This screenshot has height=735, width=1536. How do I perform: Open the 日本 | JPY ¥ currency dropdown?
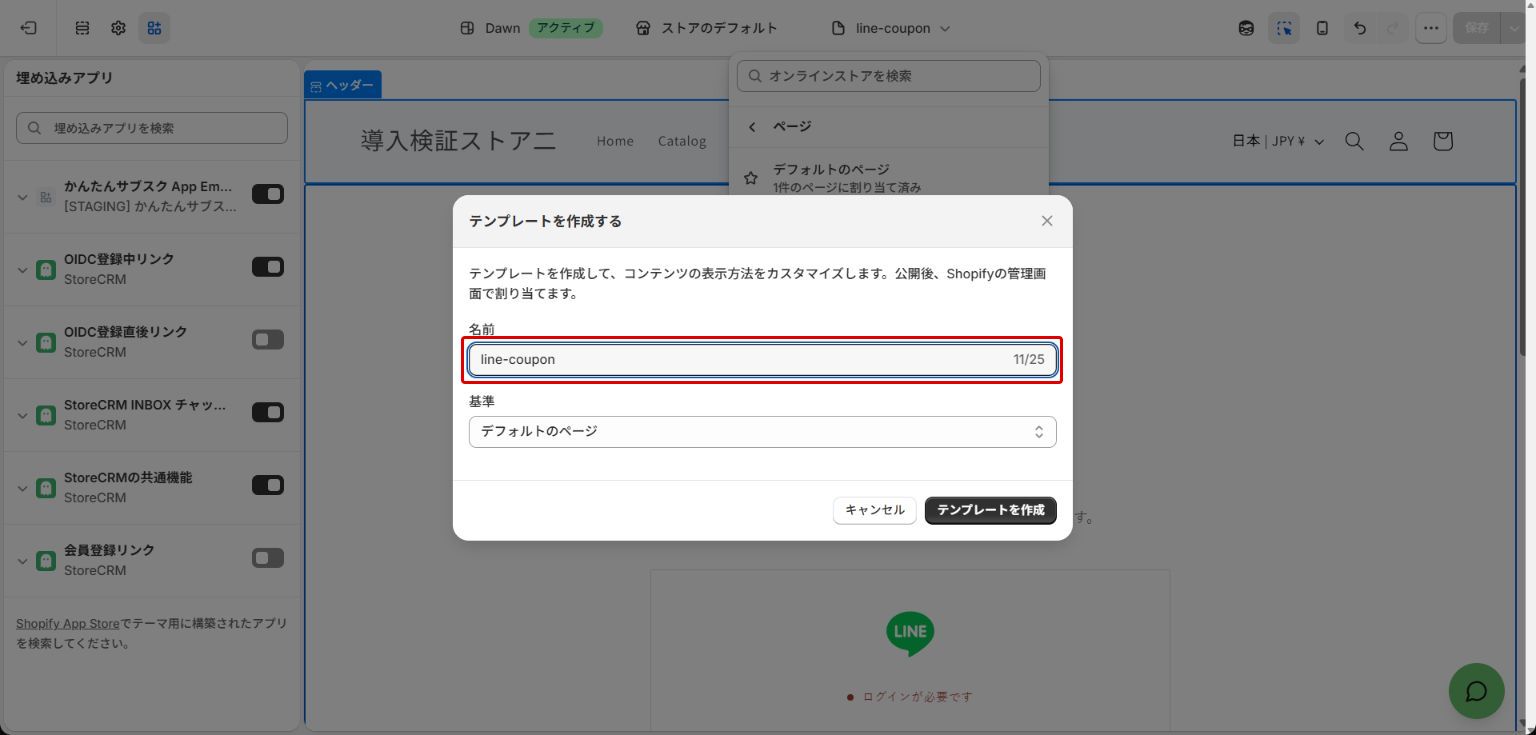tap(1278, 141)
